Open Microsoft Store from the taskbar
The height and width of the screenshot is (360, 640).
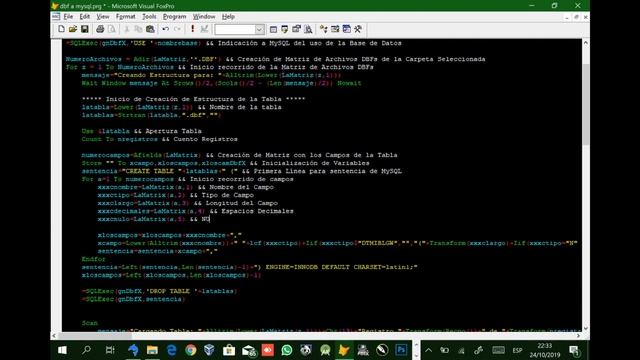[229, 350]
